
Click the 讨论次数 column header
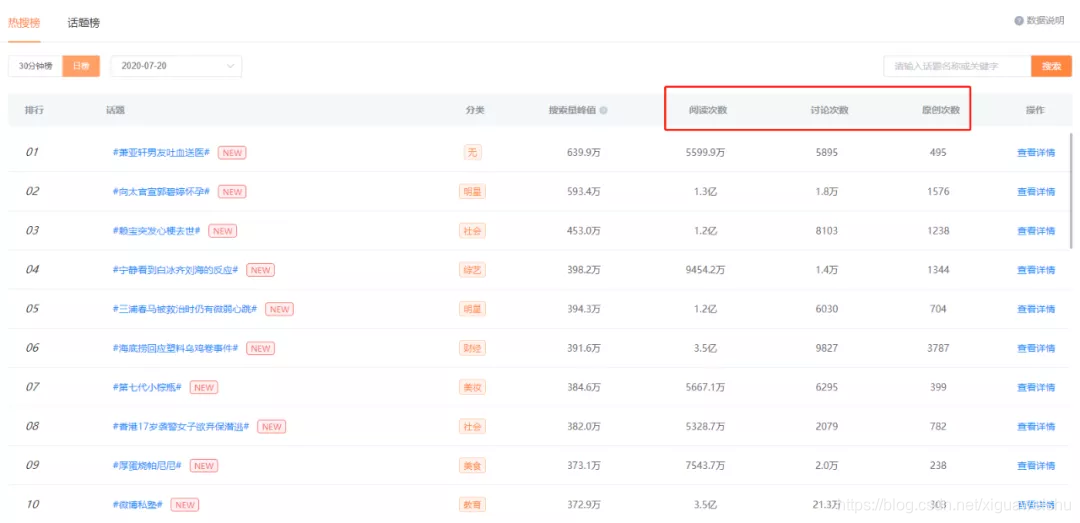pyautogui.click(x=829, y=110)
